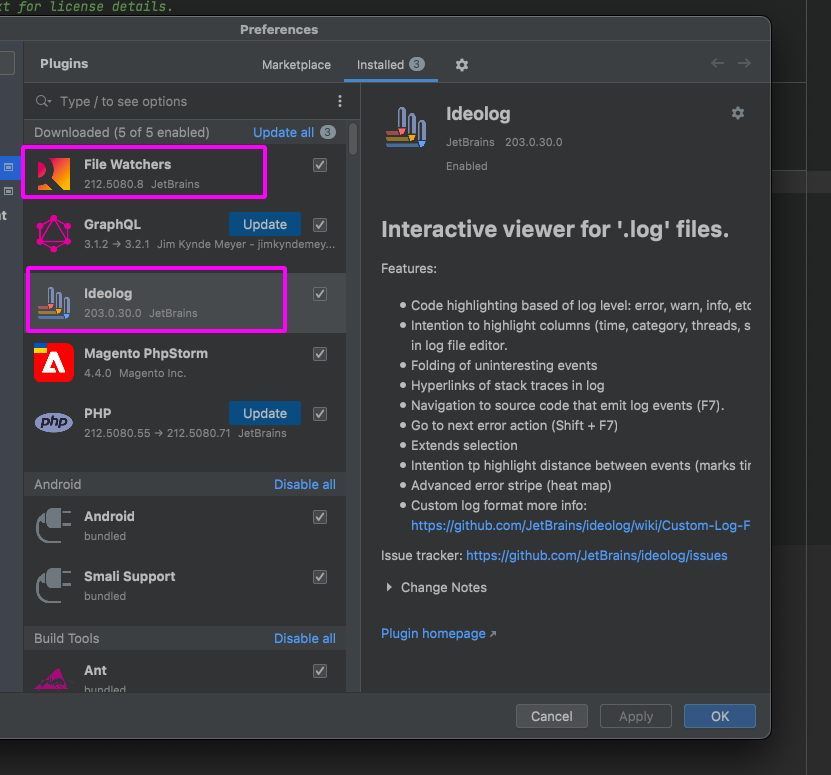Image resolution: width=831 pixels, height=775 pixels.
Task: Uncheck the Smali Support checkbox
Action: tap(320, 577)
